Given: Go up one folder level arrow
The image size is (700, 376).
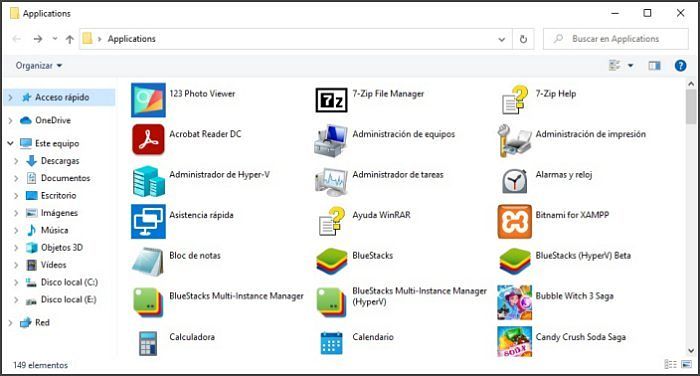Looking at the screenshot, I should pos(70,39).
